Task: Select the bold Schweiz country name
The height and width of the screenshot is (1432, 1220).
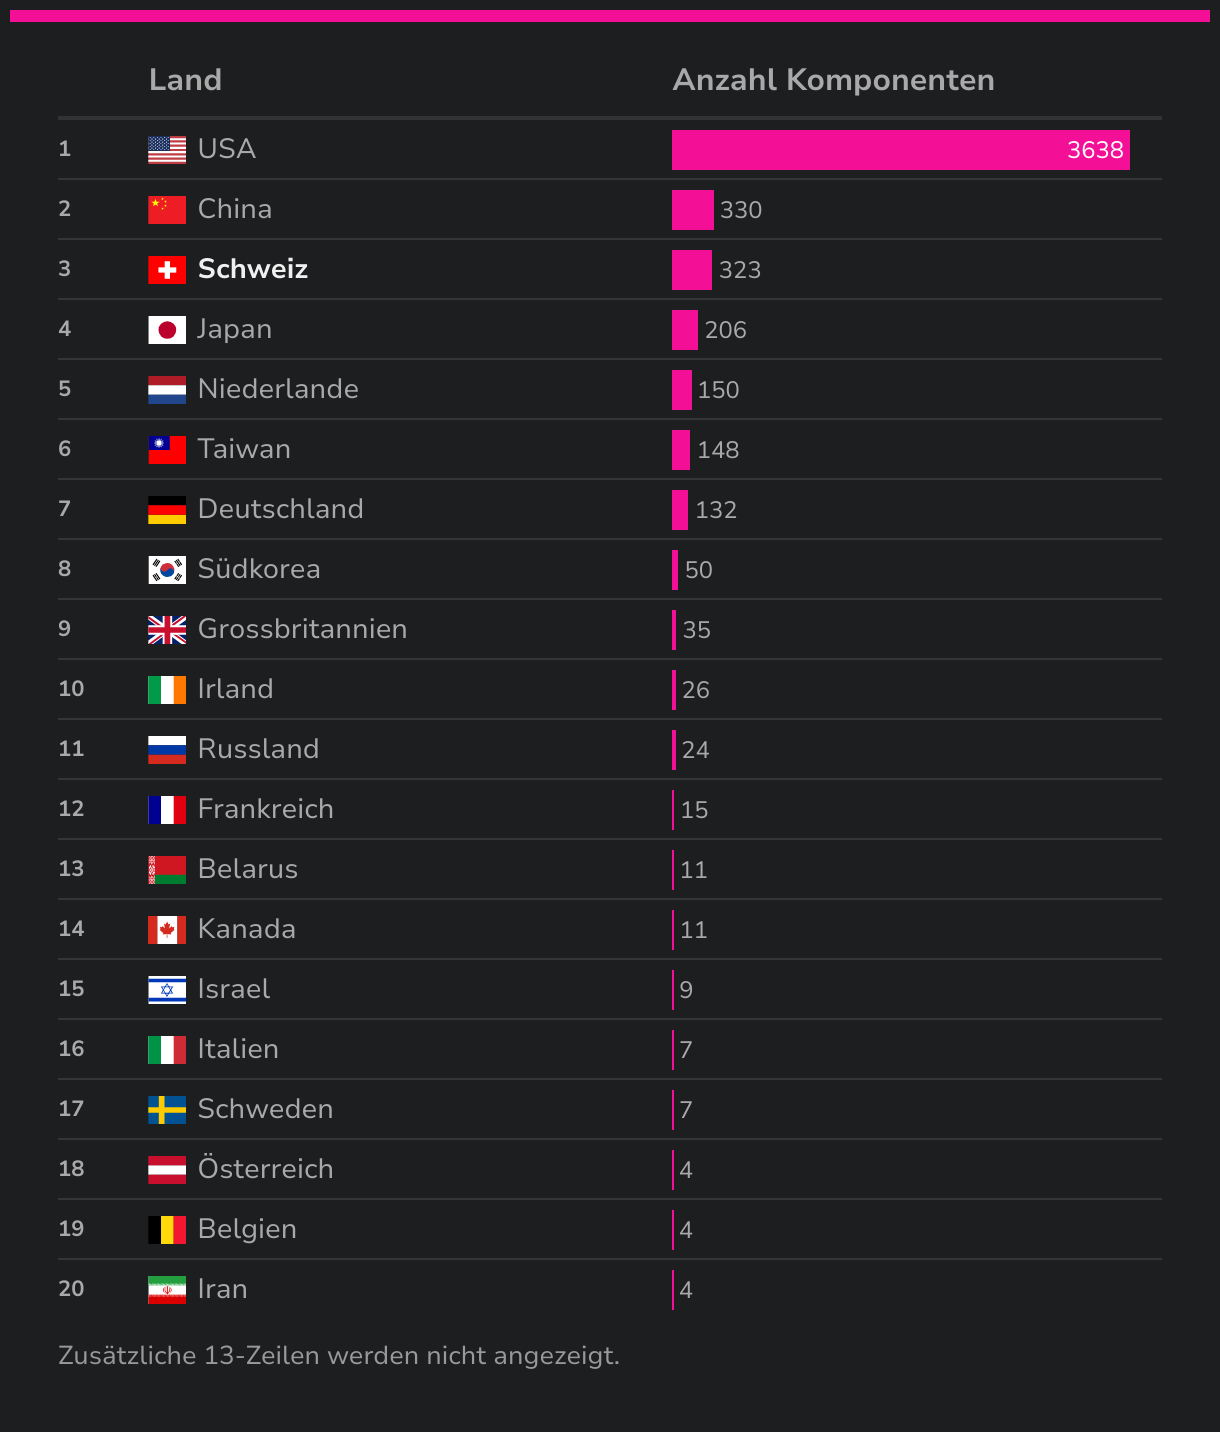Action: pos(253,269)
